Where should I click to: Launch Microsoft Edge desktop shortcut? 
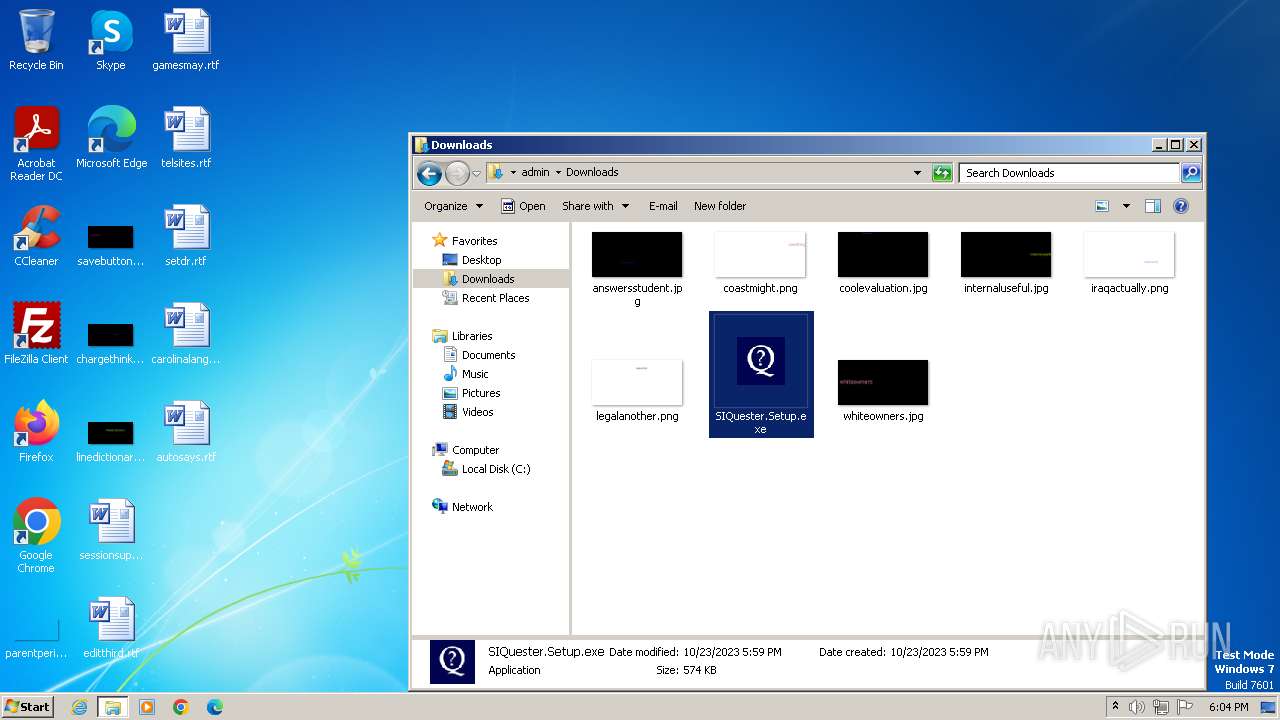click(x=111, y=138)
